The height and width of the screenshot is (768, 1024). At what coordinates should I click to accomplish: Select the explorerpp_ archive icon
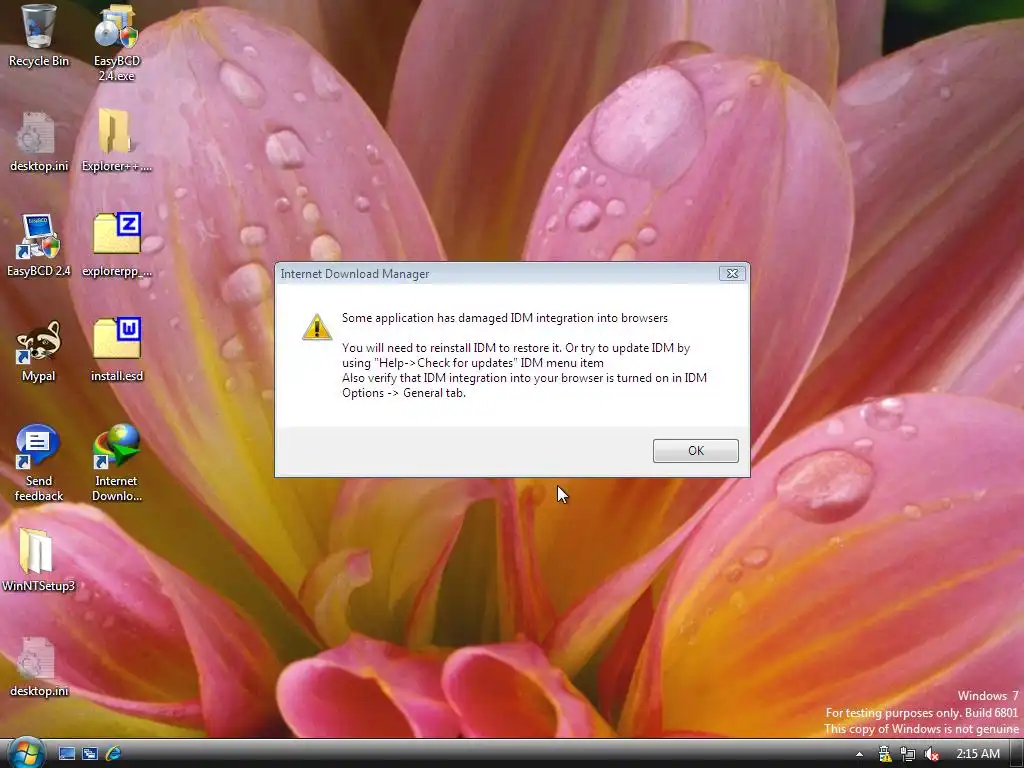pos(117,246)
